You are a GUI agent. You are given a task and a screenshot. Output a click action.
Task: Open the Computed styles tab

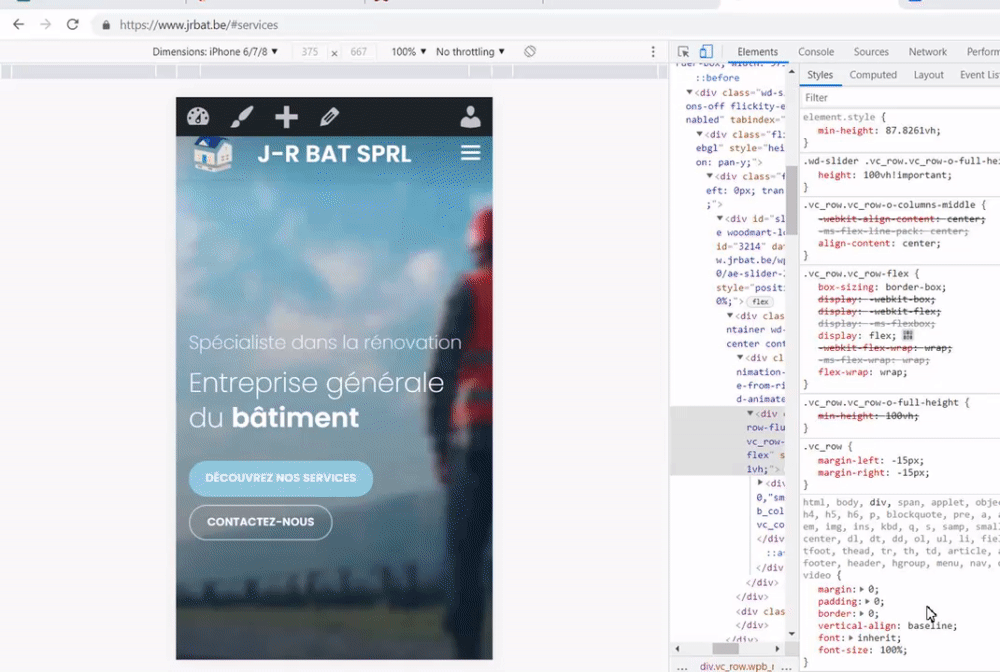[x=873, y=75]
